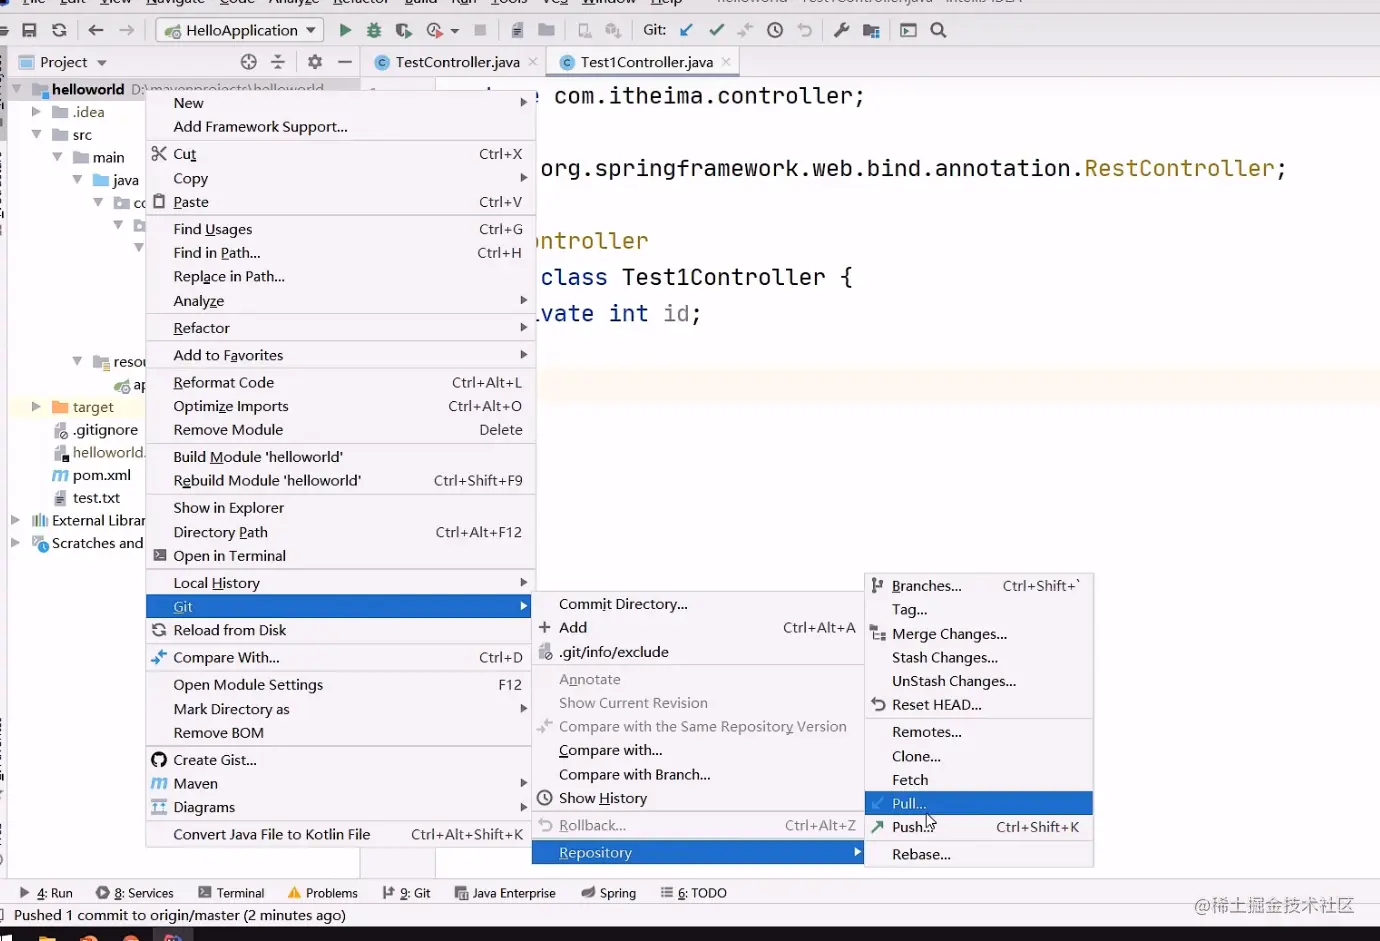1380x941 pixels.
Task: Select Reload from Disk menu entry
Action: (x=340, y=630)
